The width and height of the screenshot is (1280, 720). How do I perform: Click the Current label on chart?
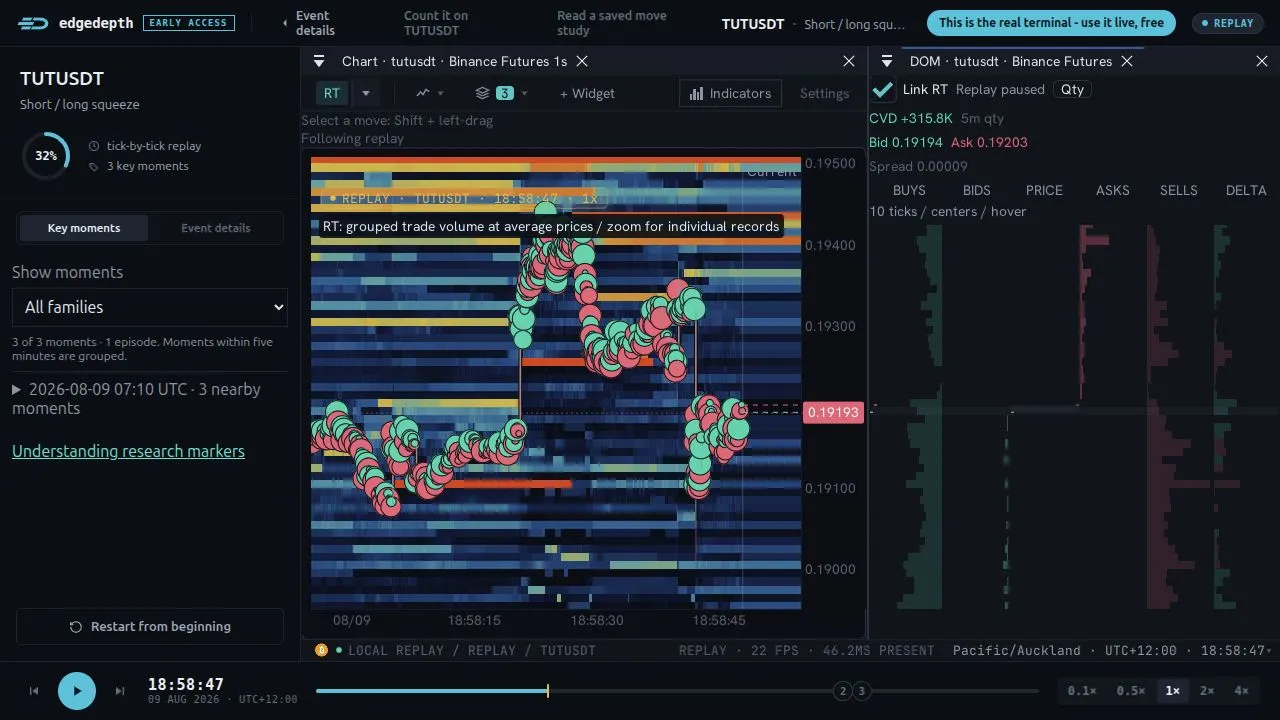(x=772, y=172)
